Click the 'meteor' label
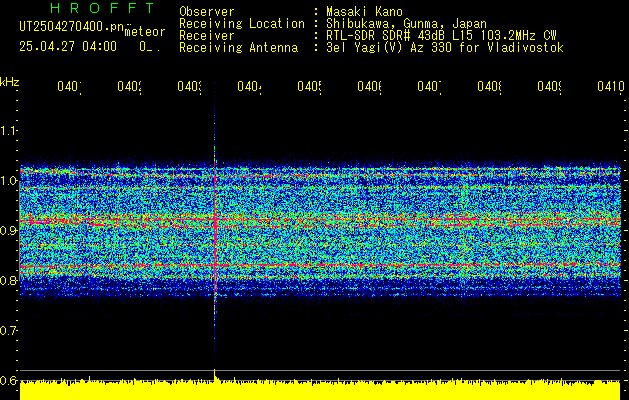This screenshot has height=400, width=629. (145, 32)
